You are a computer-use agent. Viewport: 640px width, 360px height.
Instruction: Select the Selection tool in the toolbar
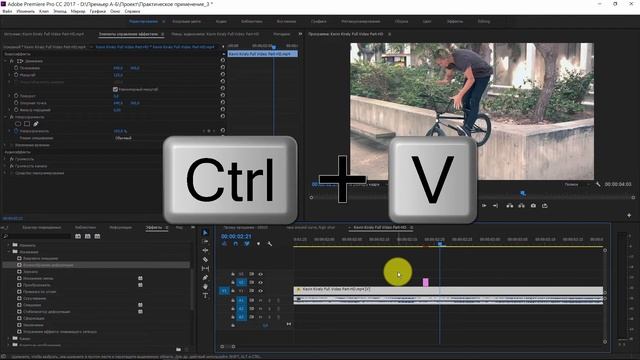point(205,232)
